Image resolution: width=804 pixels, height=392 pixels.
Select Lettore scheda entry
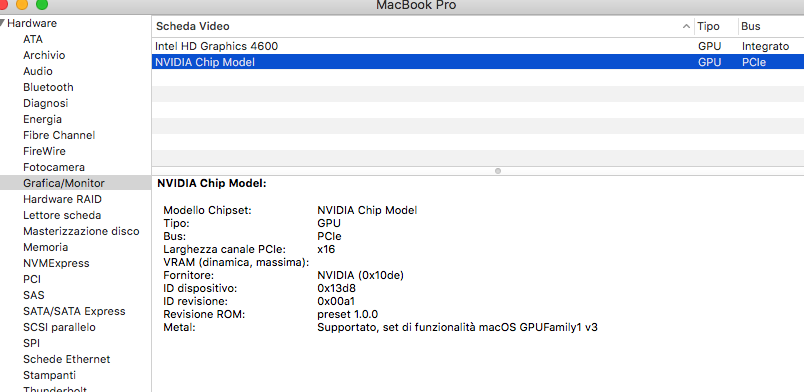click(62, 215)
